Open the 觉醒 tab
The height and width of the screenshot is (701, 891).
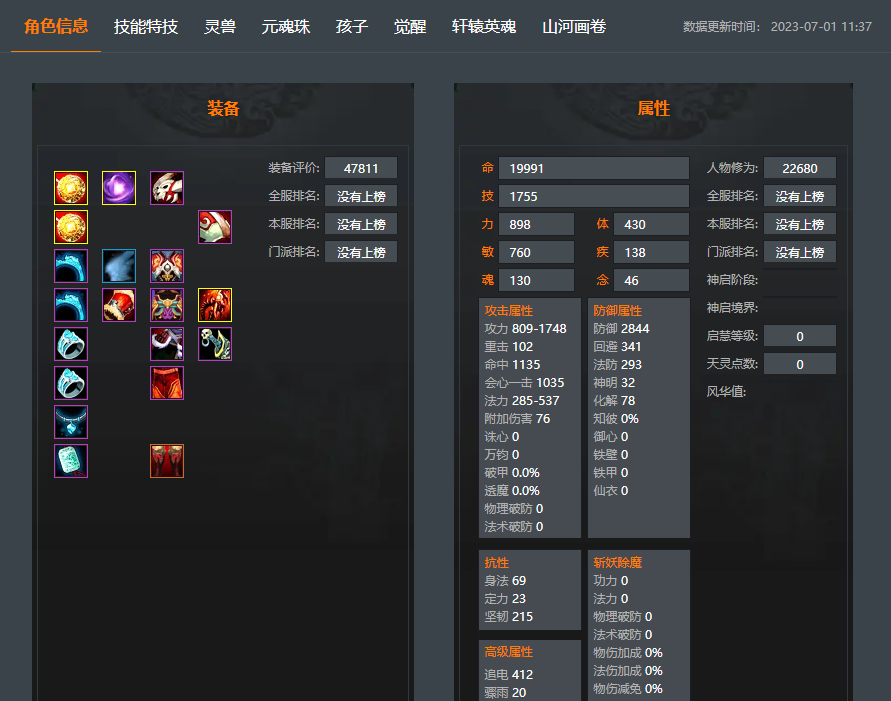410,27
